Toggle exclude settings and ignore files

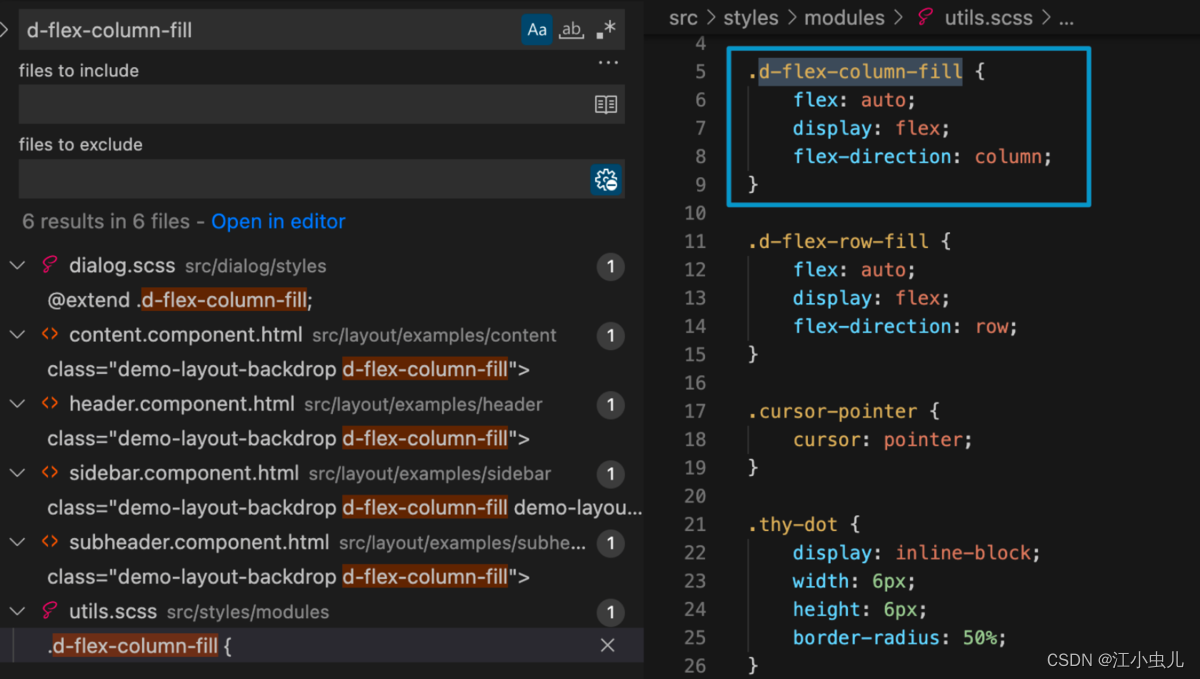[606, 179]
